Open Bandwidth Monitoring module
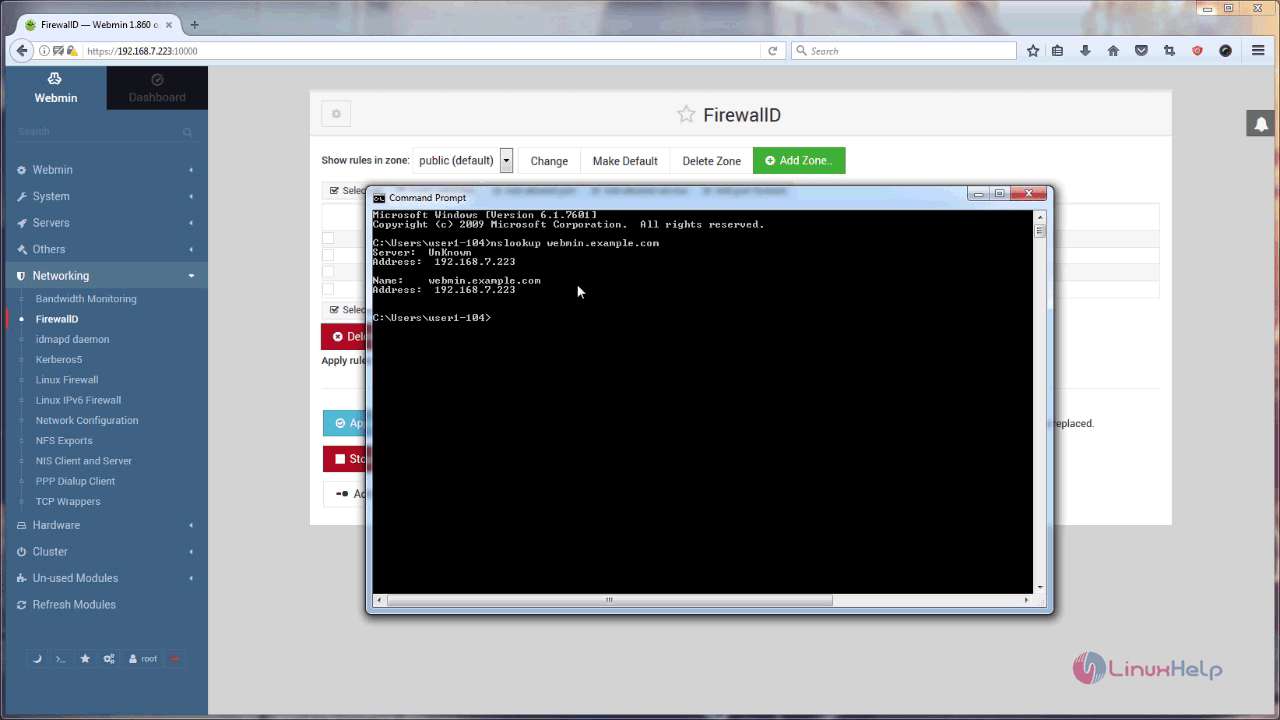The height and width of the screenshot is (720, 1280). pos(86,299)
